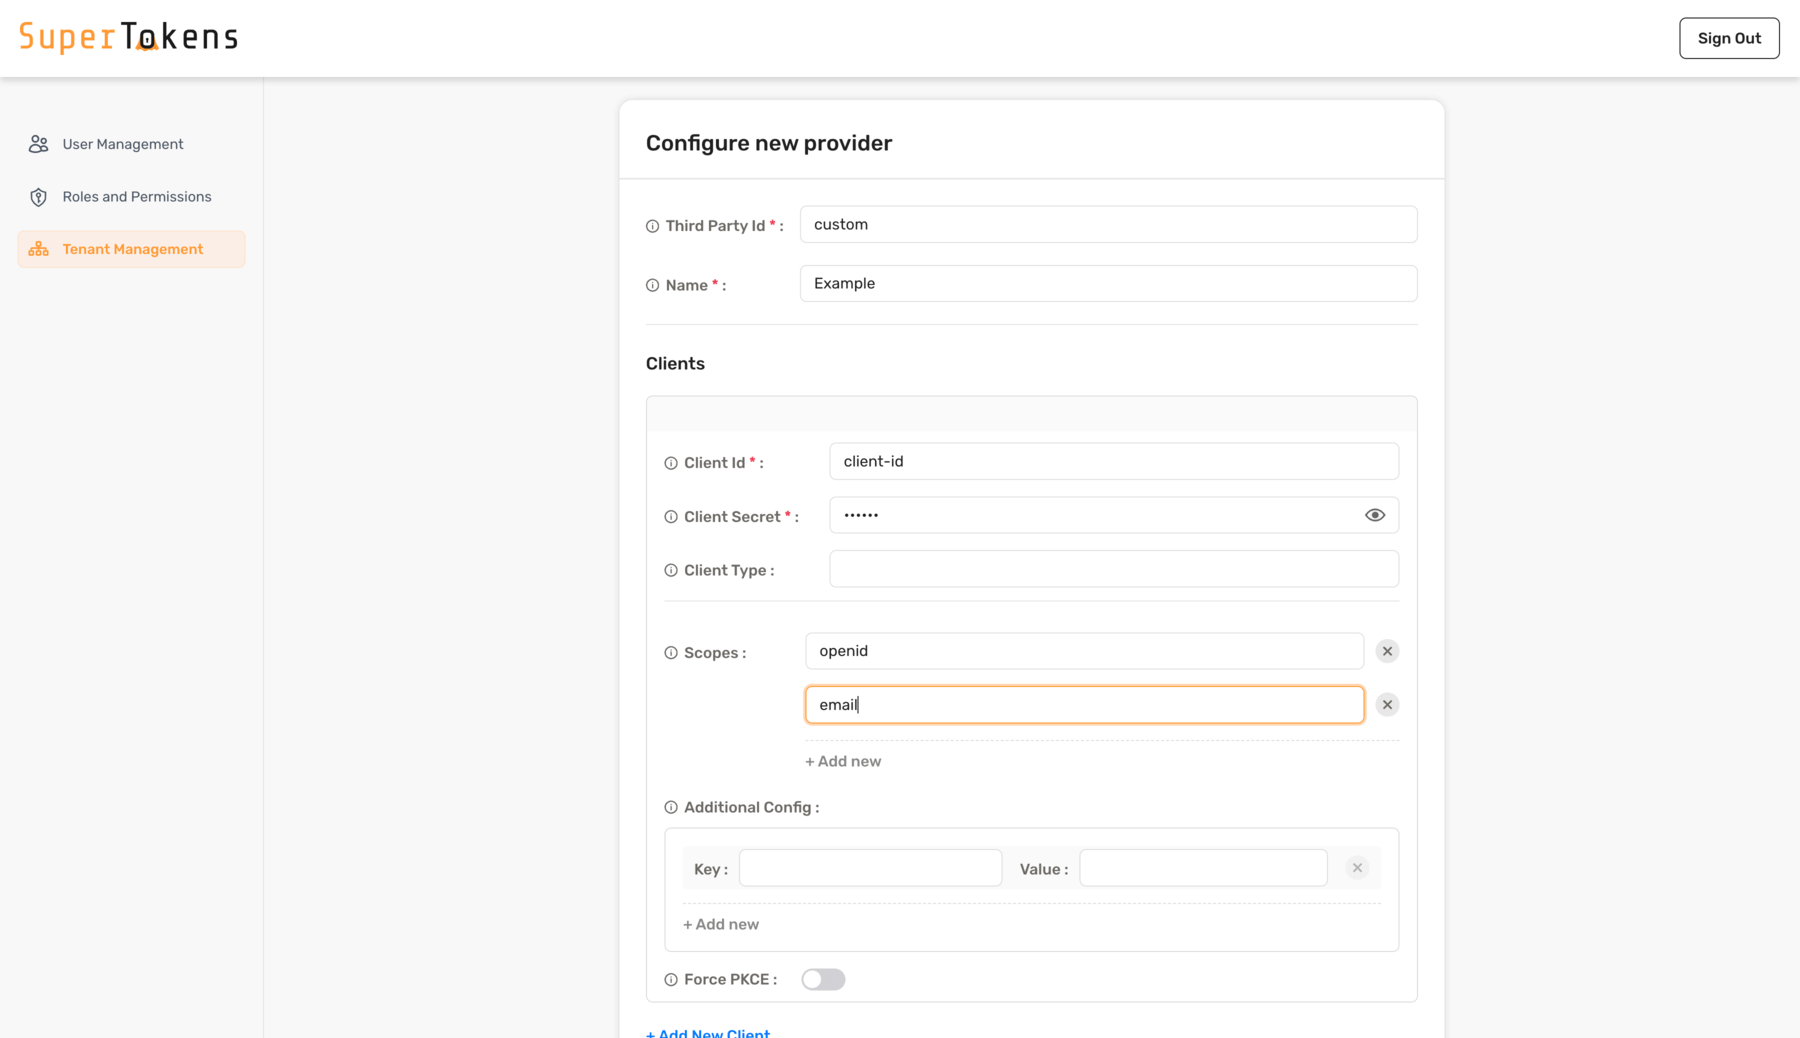Remove the email scope entry

[x=1387, y=704]
